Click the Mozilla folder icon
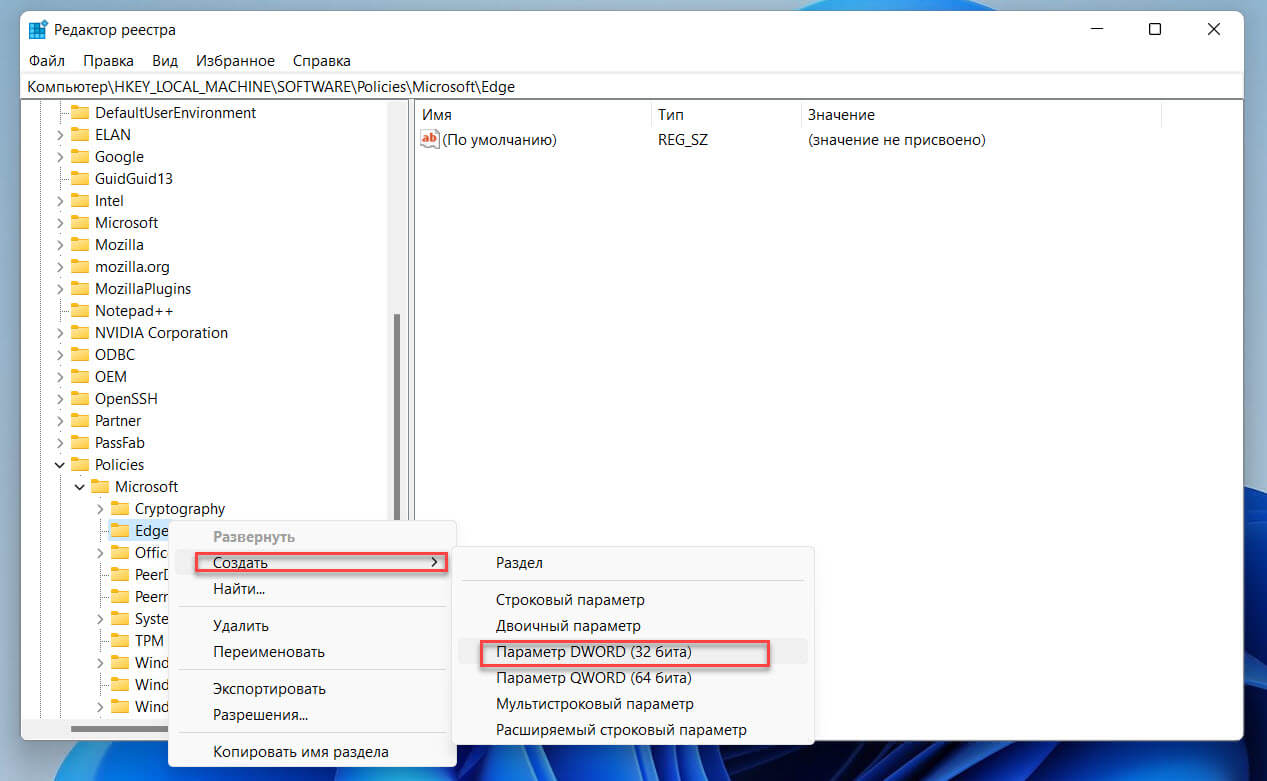The height and width of the screenshot is (781, 1267). pos(80,245)
